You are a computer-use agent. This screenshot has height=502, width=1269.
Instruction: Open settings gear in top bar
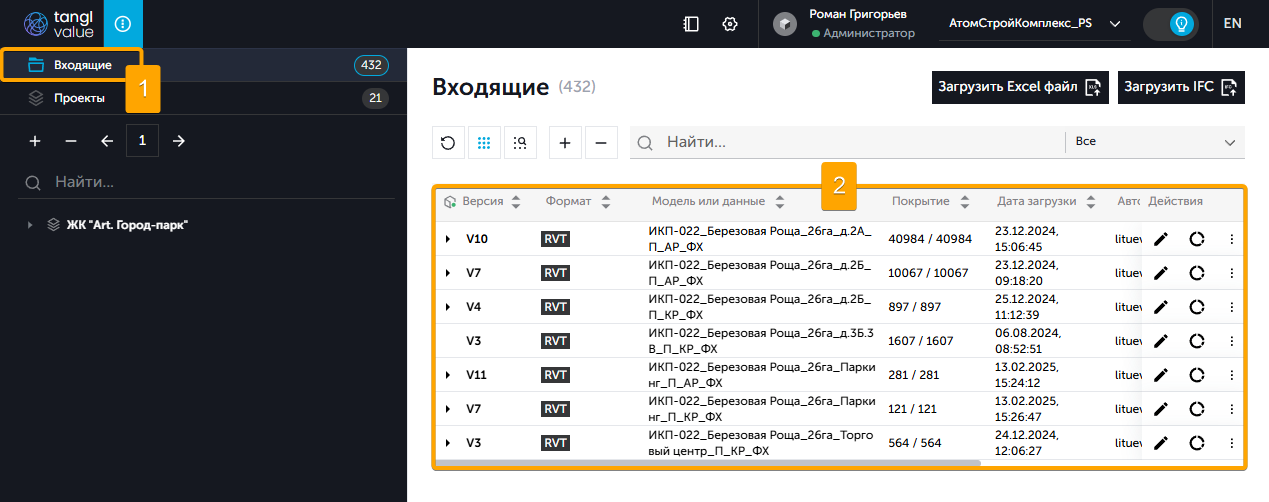[730, 24]
